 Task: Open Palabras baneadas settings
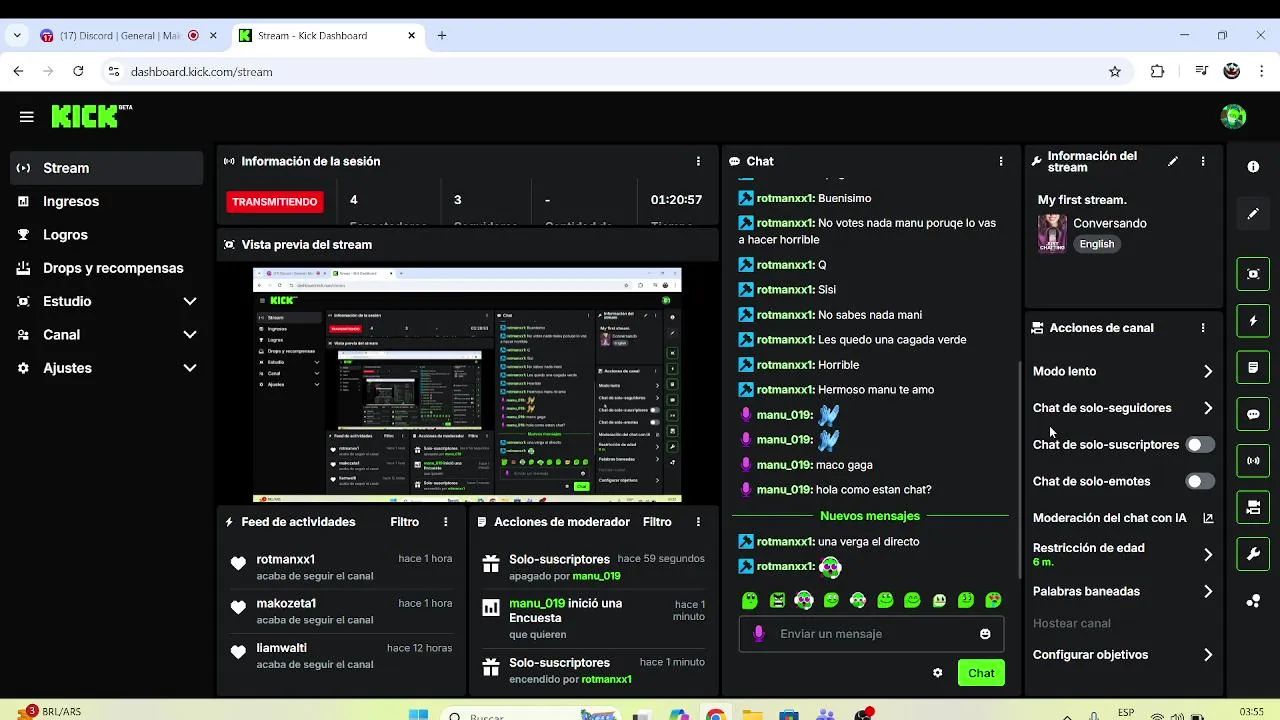[1124, 592]
